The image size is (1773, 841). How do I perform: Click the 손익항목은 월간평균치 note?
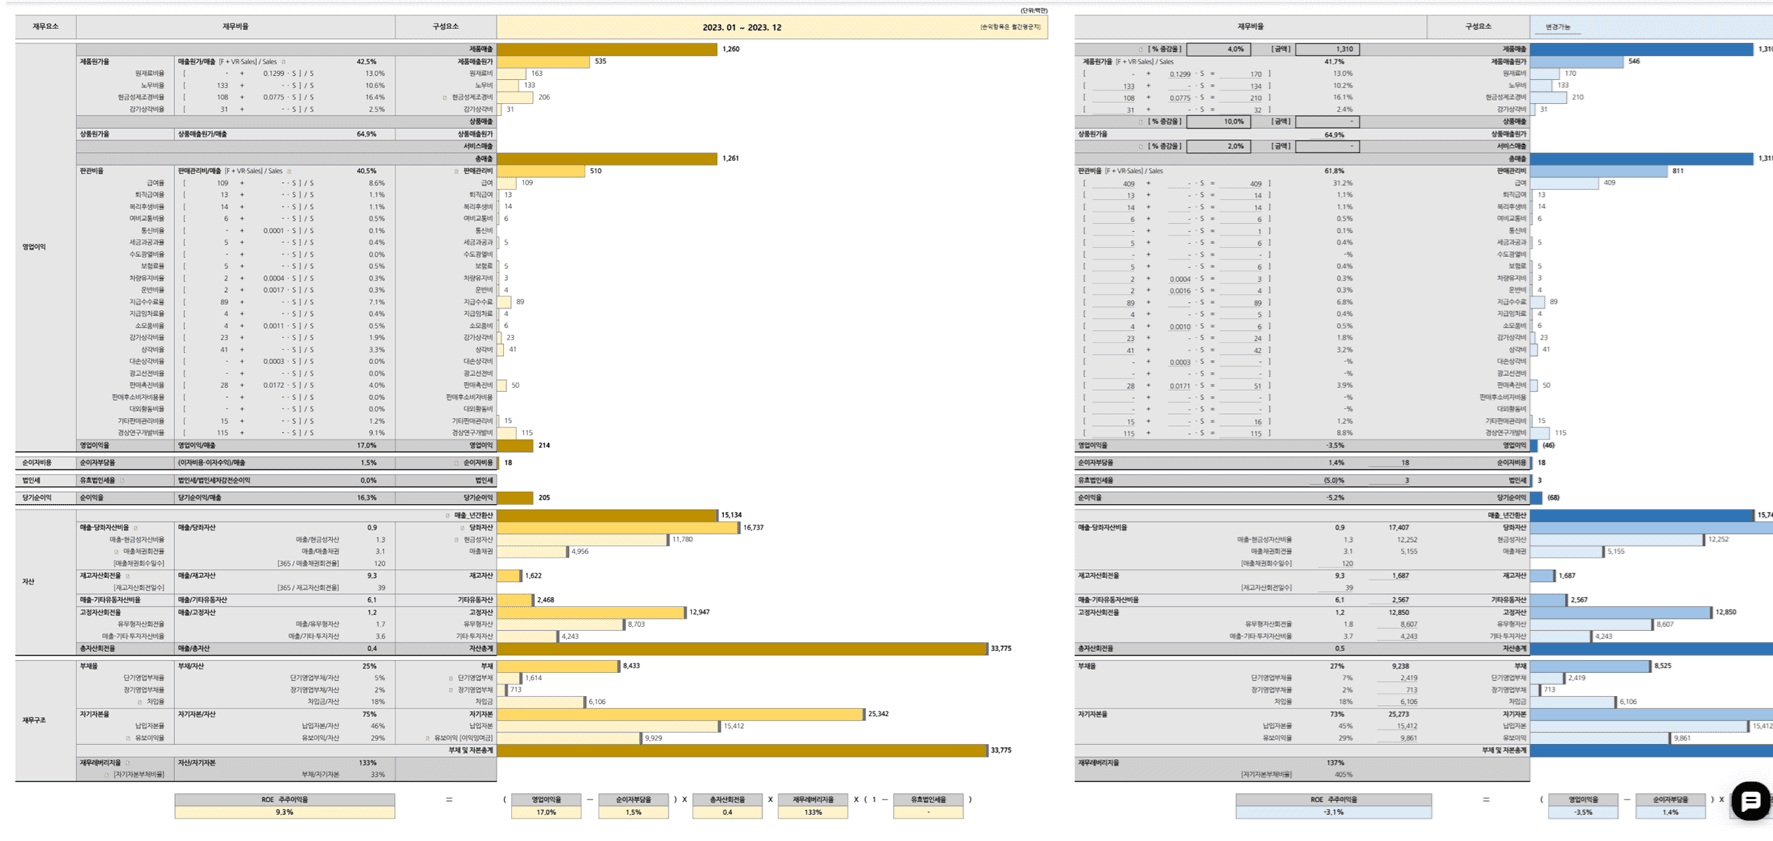(x=1010, y=27)
